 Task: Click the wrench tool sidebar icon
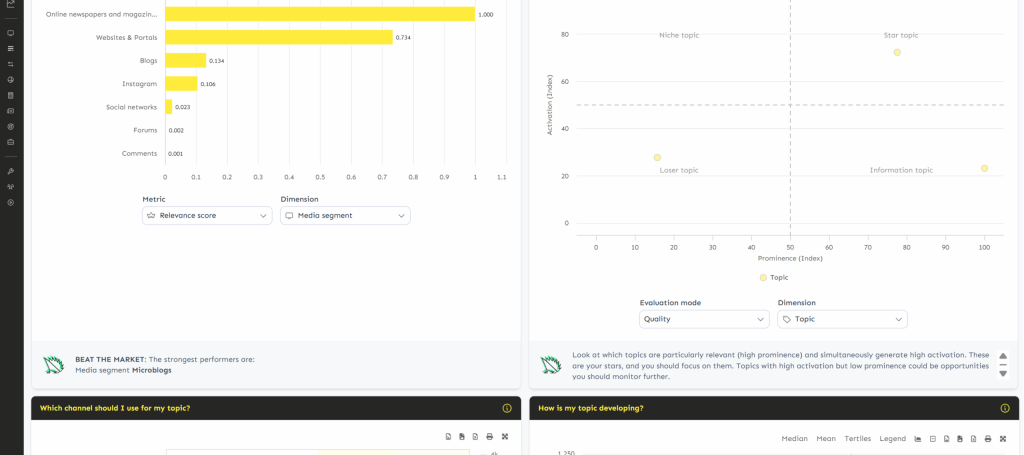[x=10, y=171]
